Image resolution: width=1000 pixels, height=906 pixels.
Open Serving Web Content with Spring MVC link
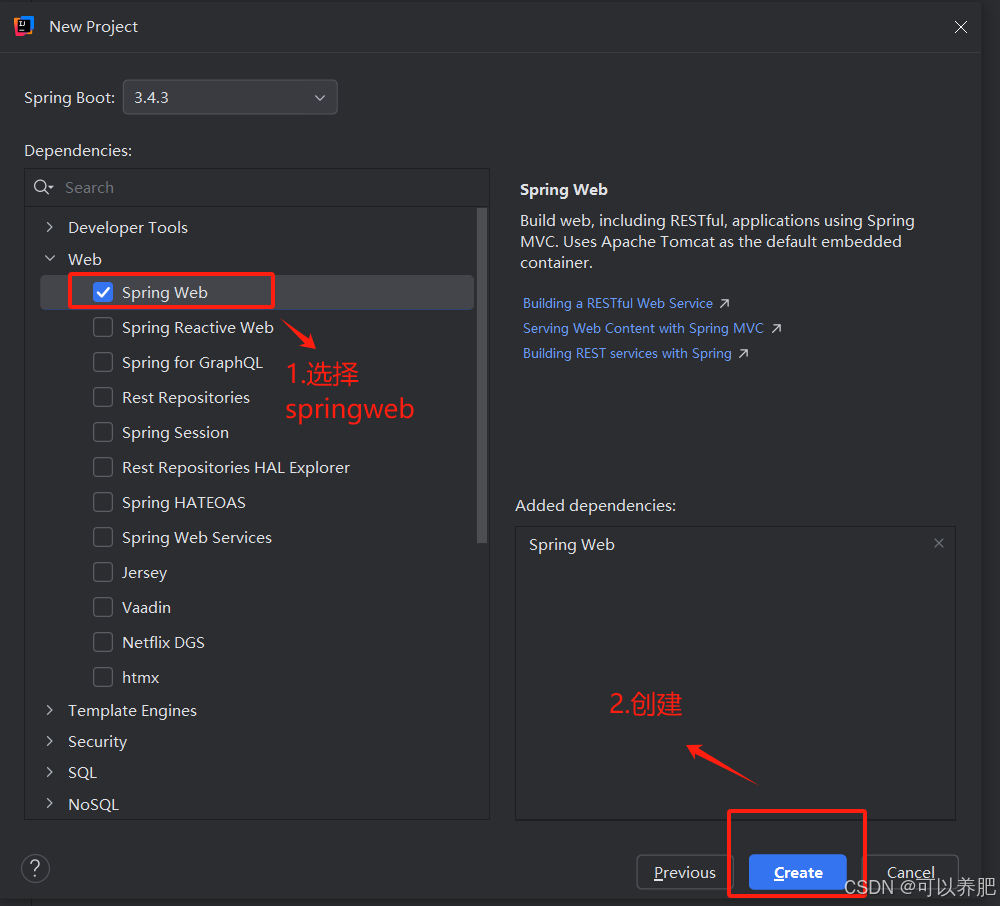click(x=643, y=328)
